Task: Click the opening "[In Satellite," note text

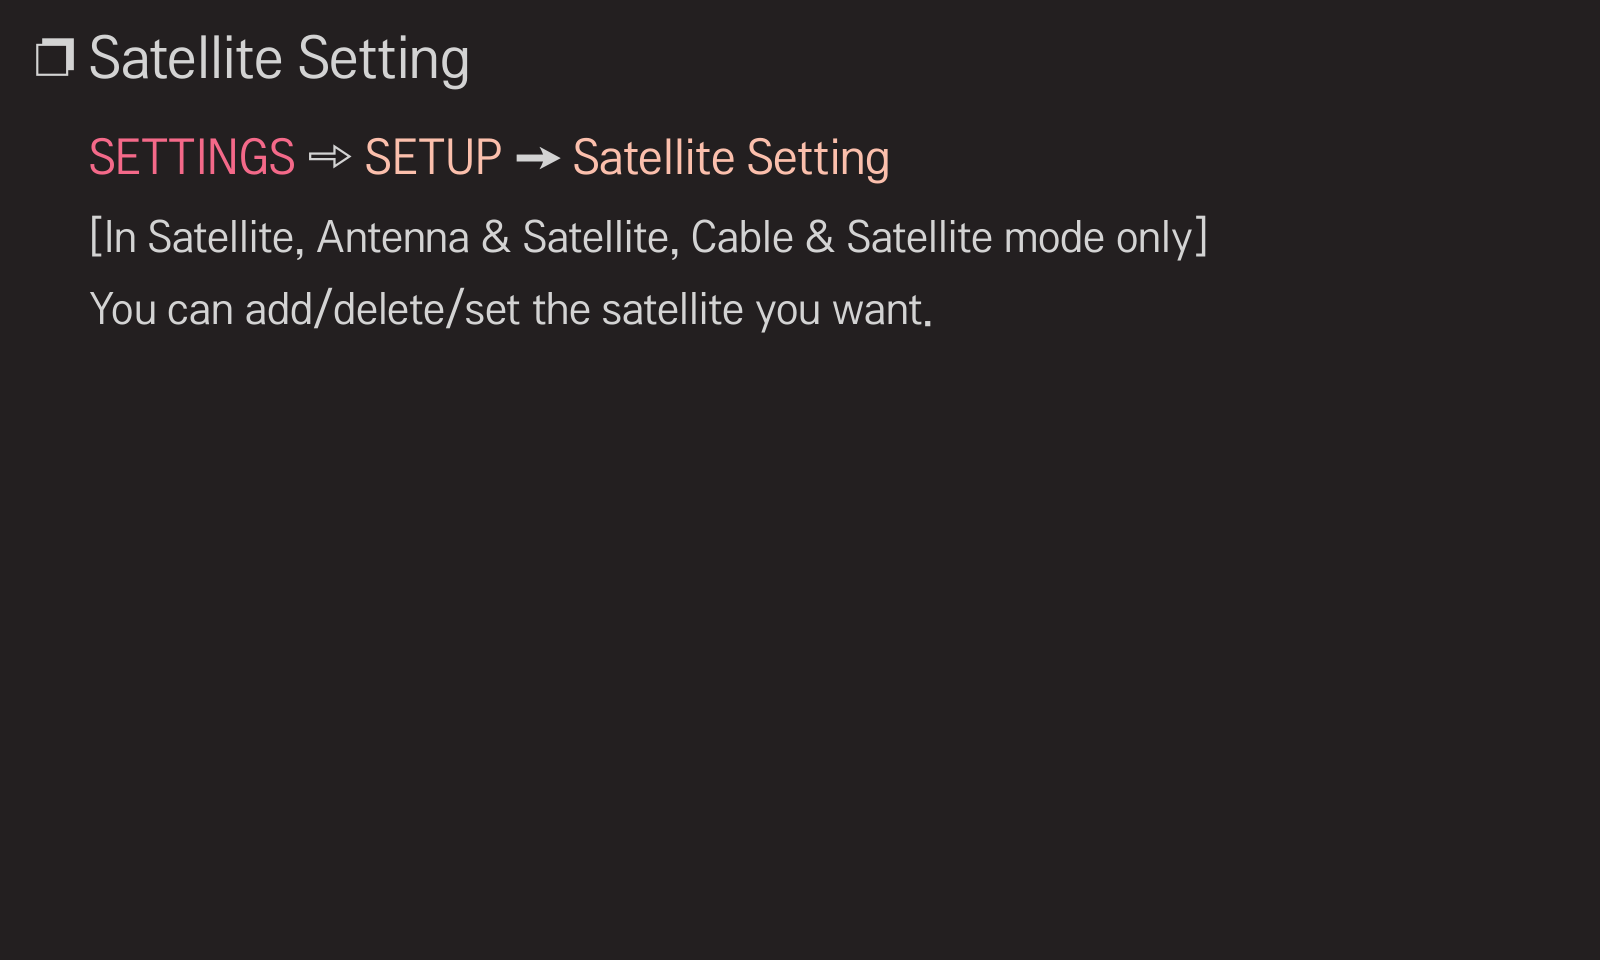Action: (197, 238)
